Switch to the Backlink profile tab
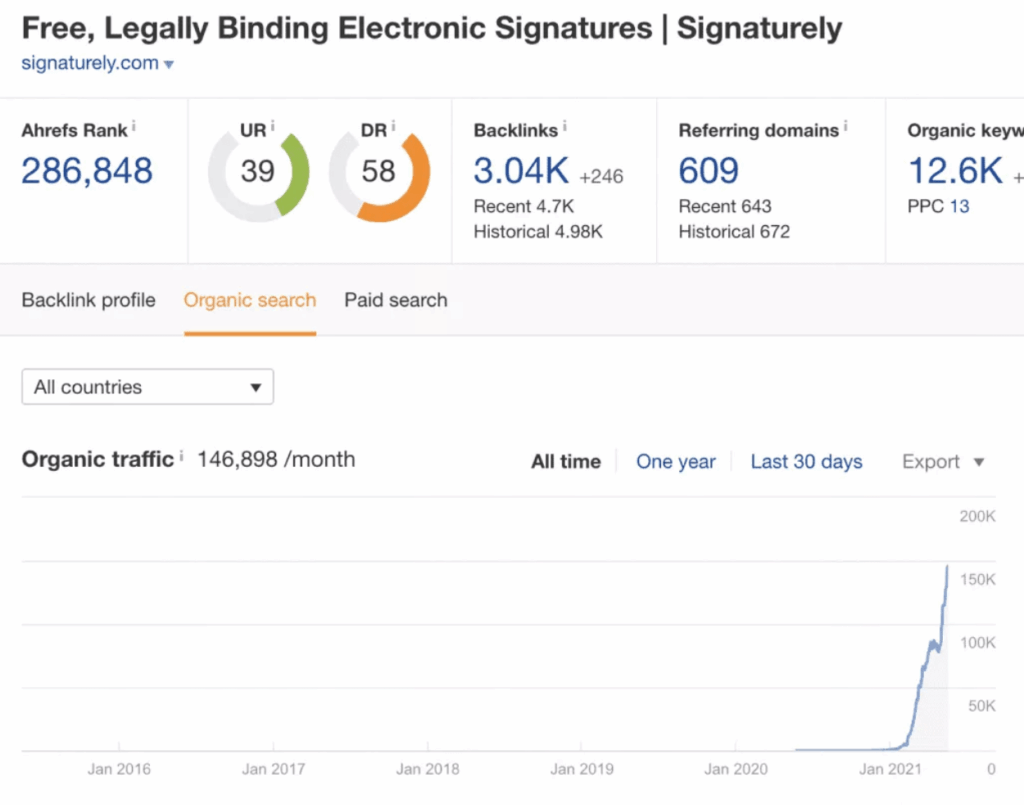Viewport: 1024px width, 805px height. tap(88, 300)
